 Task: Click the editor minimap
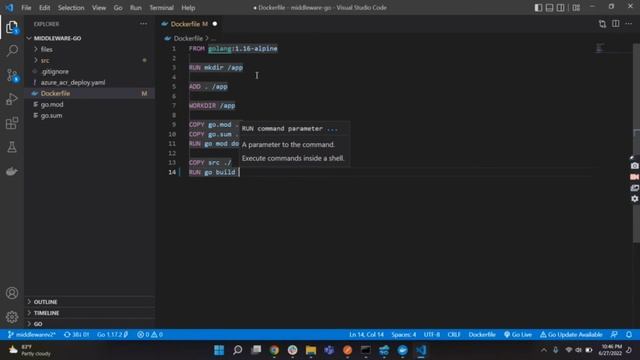[x=600, y=48]
